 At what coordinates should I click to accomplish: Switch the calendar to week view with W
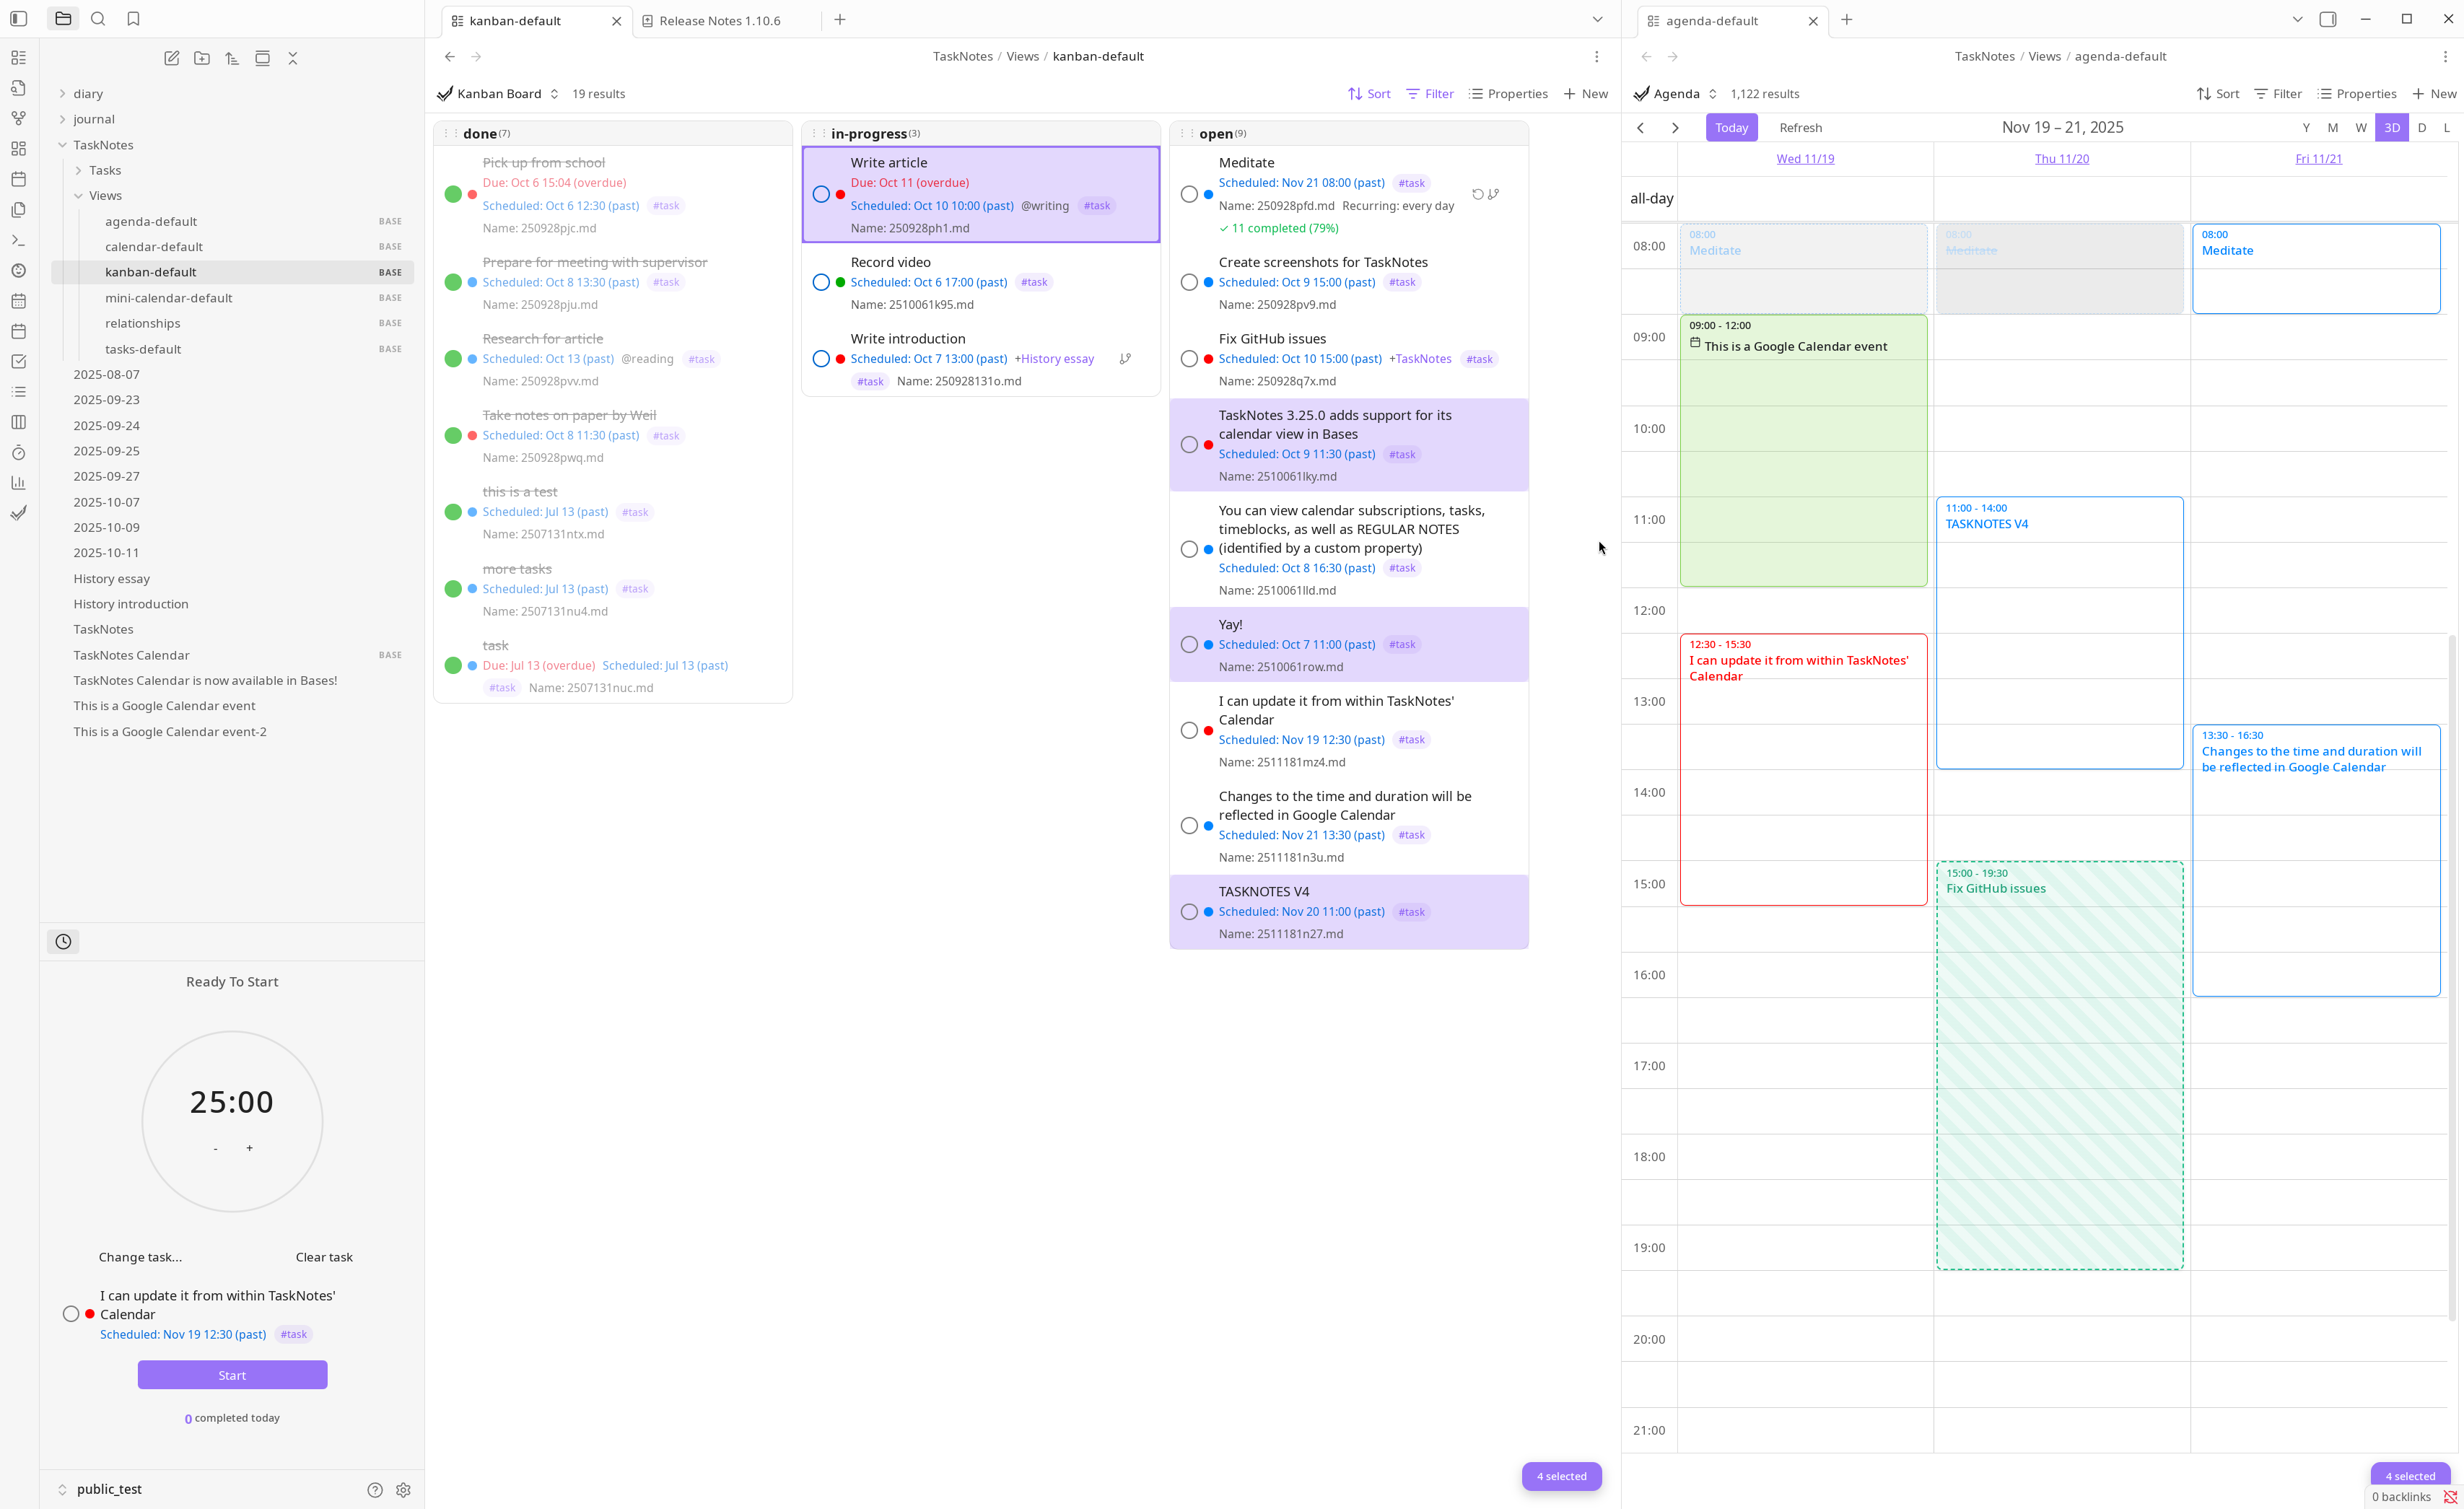coord(2361,127)
